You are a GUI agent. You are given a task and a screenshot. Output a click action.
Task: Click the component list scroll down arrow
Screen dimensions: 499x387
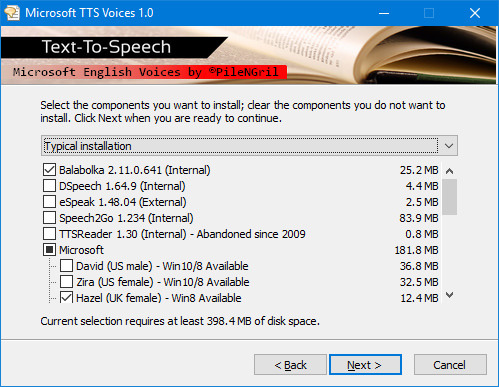(x=449, y=295)
